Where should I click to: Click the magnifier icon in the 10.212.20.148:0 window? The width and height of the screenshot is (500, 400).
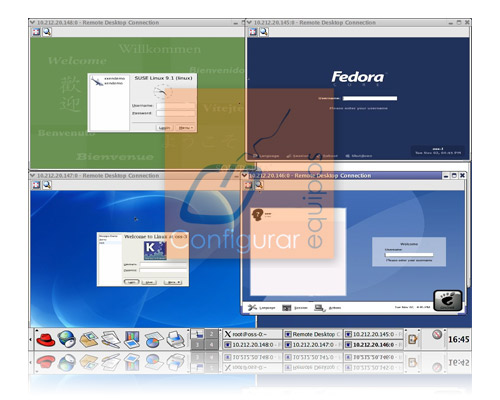point(47,32)
